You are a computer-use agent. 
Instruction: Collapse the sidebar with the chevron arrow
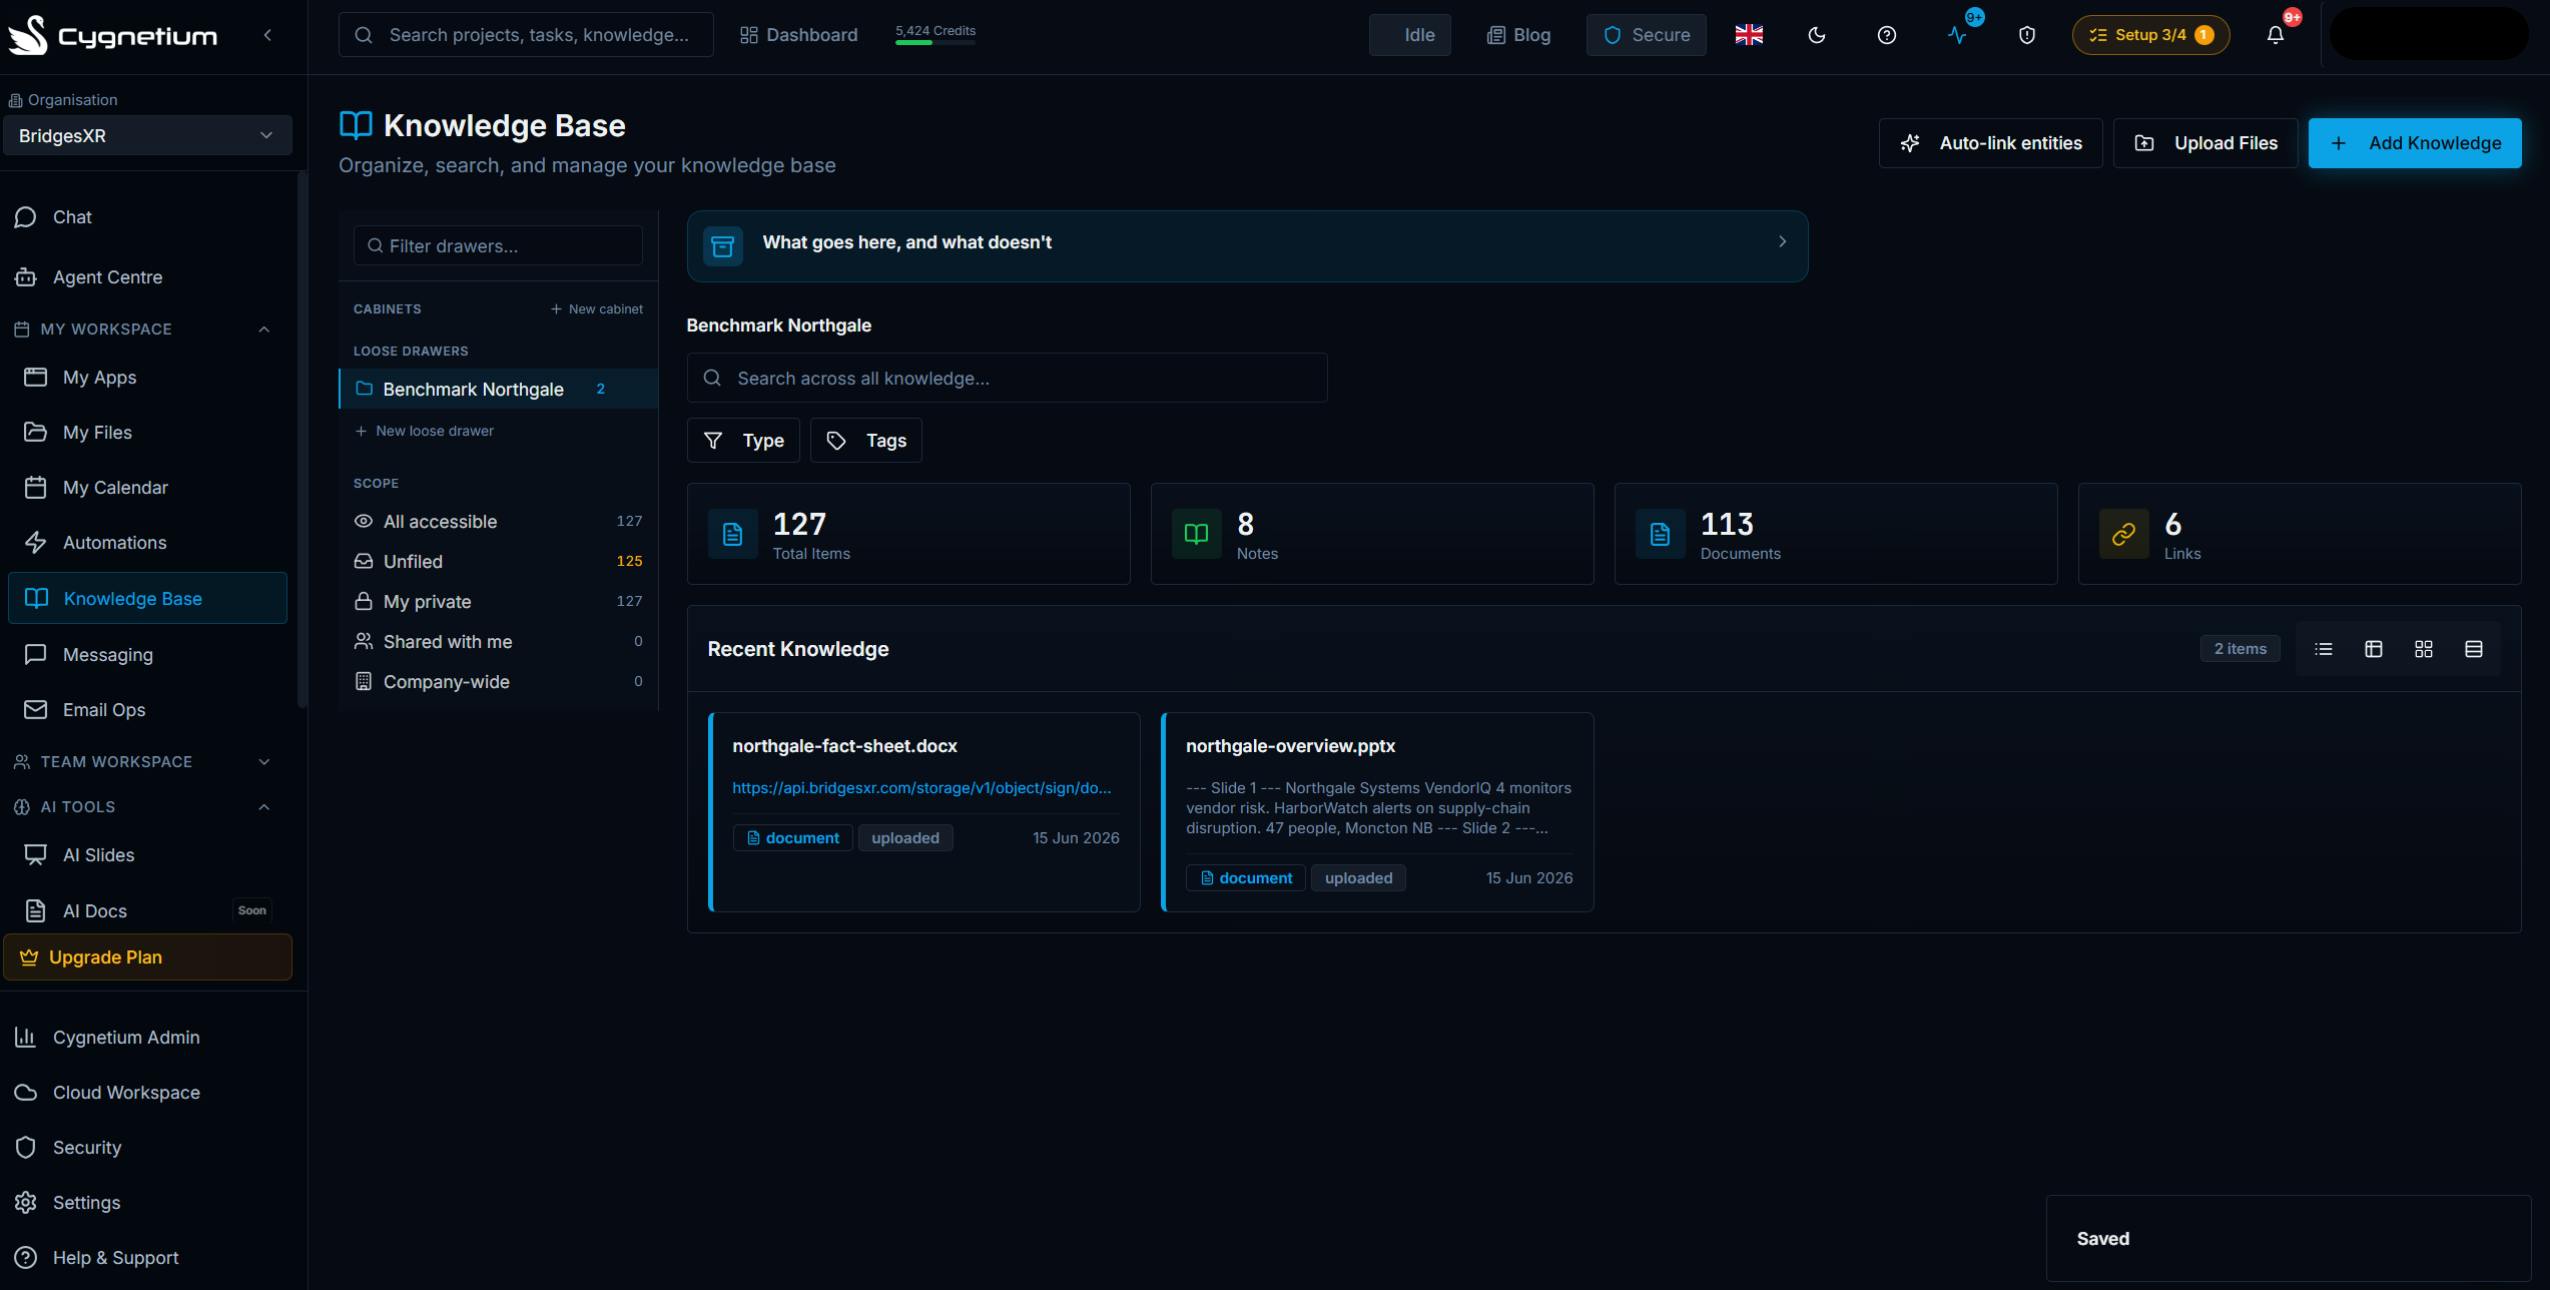pyautogui.click(x=267, y=35)
